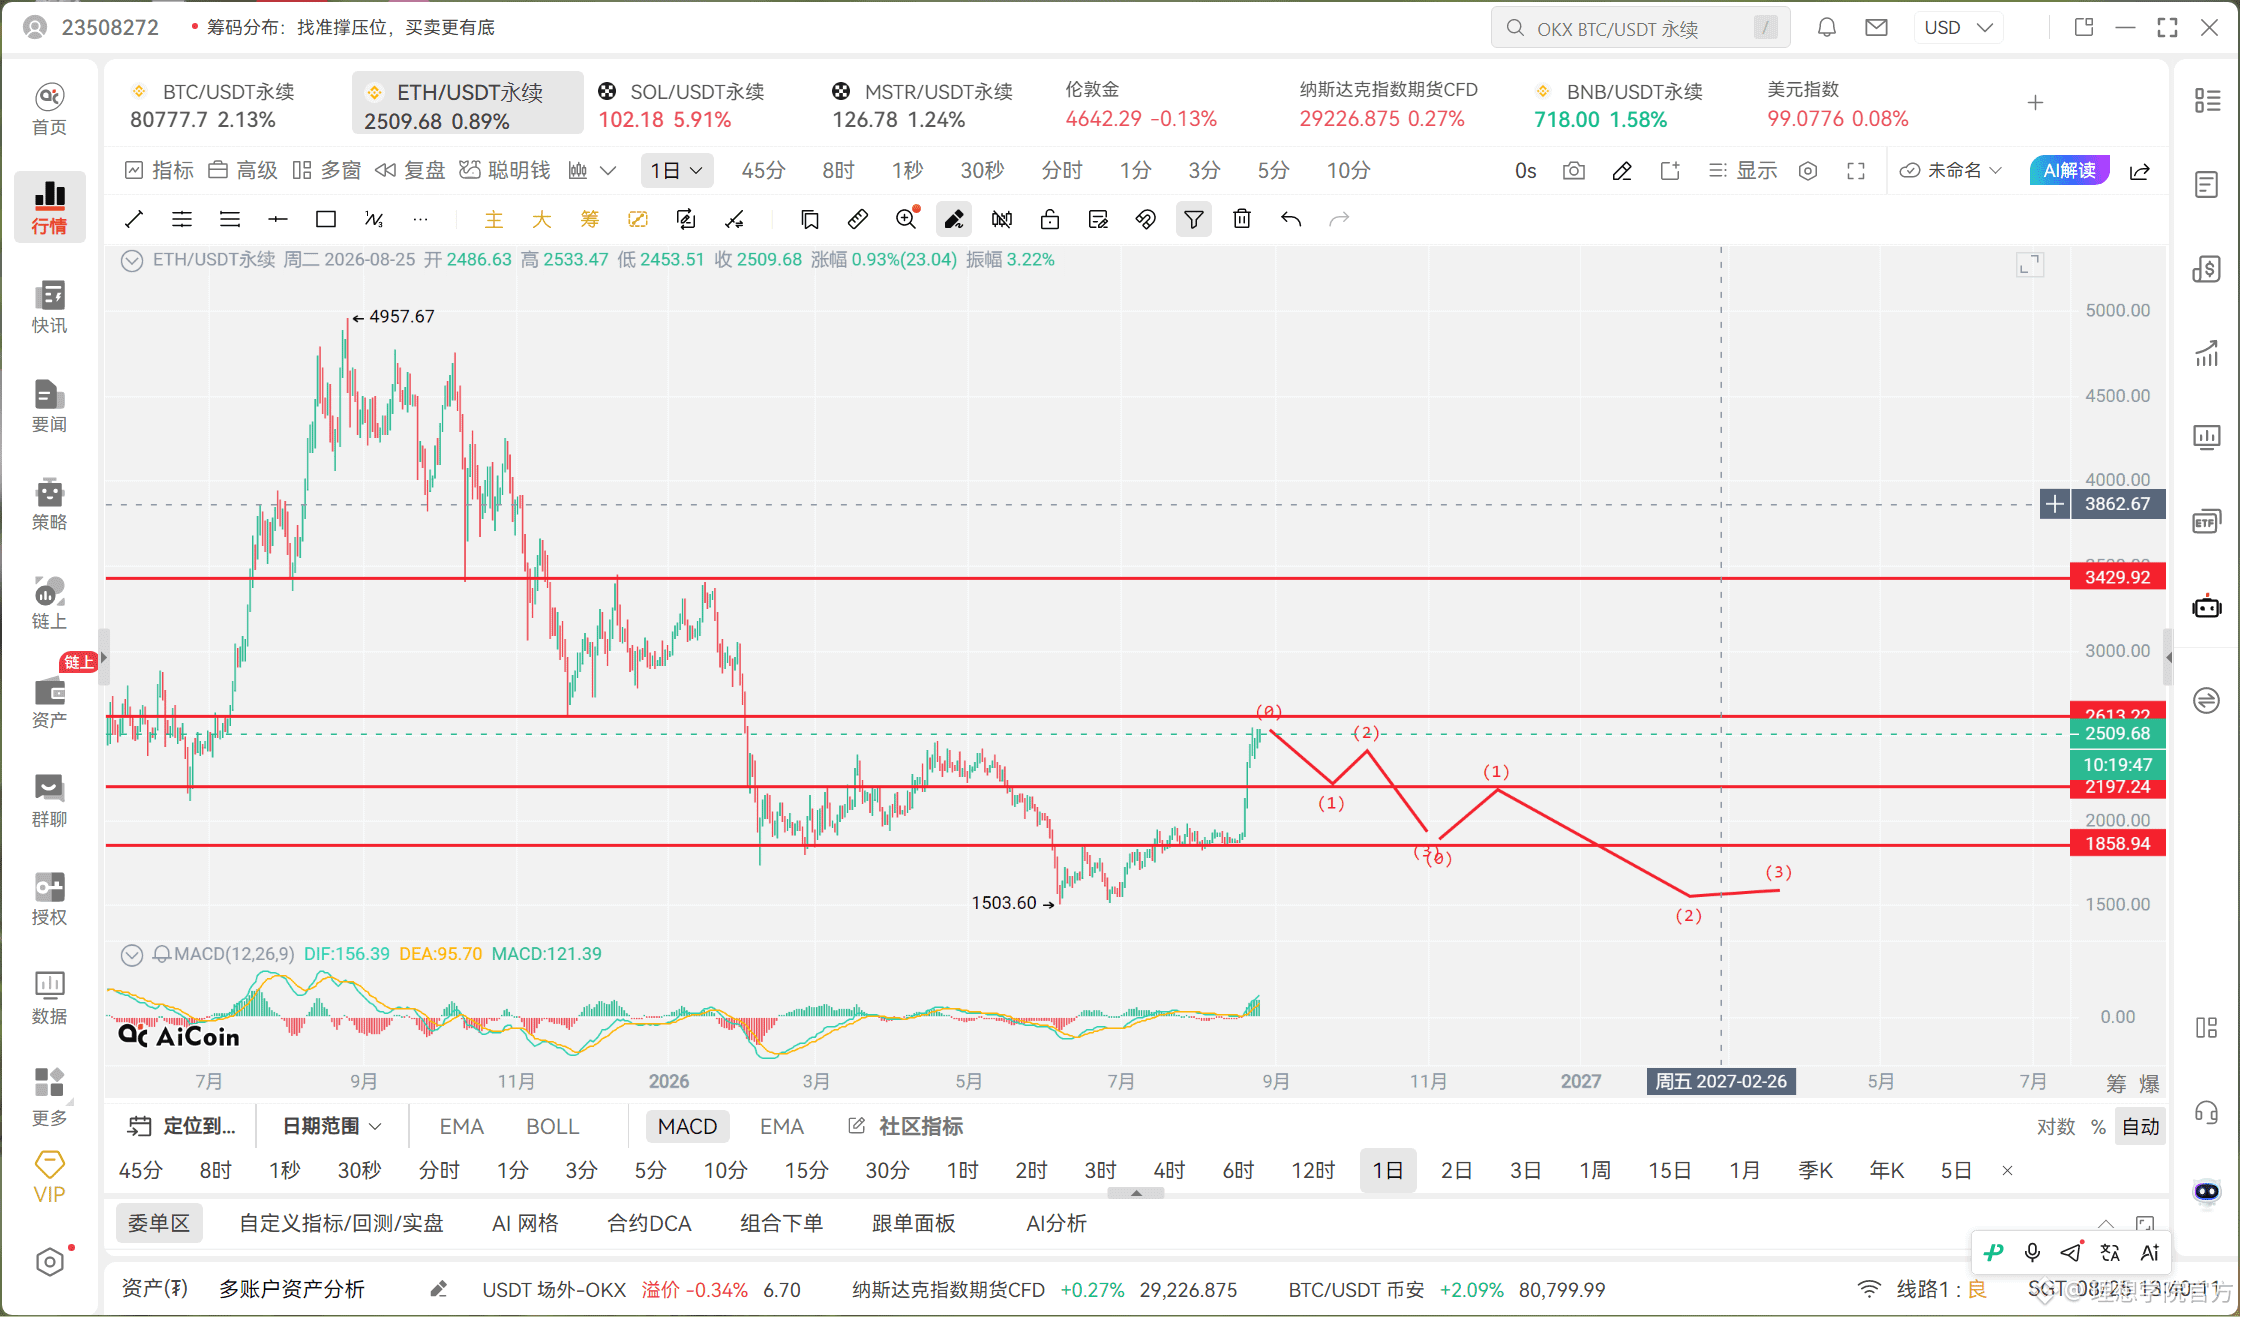Open the USD currency dropdown
Viewport: 2241px width, 1317px height.
pos(1959,27)
